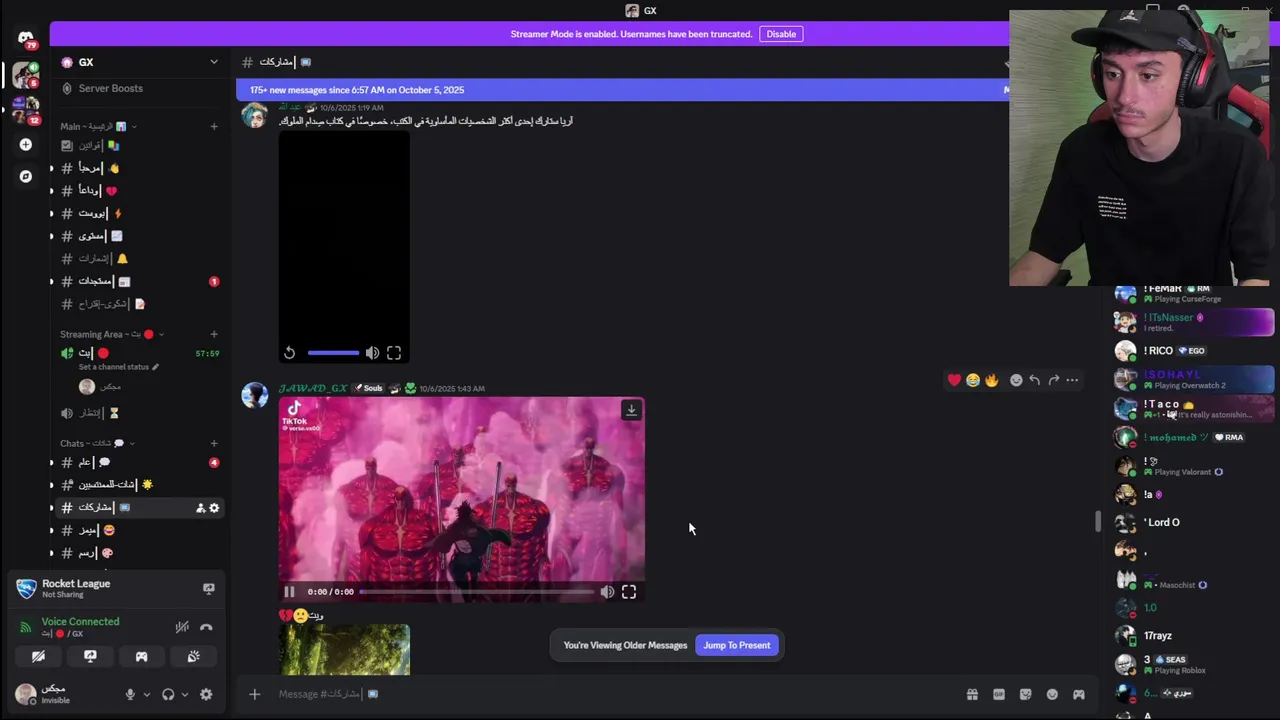Click Jump To Present

(737, 645)
